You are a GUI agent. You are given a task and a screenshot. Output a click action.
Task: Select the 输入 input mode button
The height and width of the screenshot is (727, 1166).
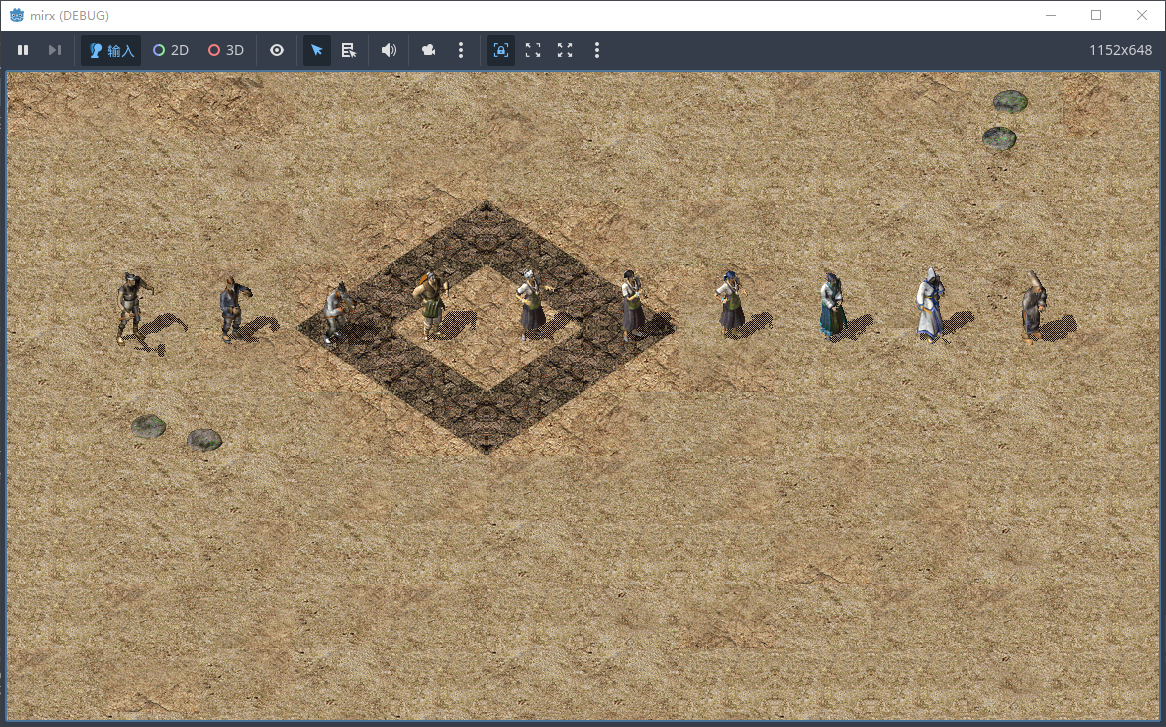pos(111,50)
